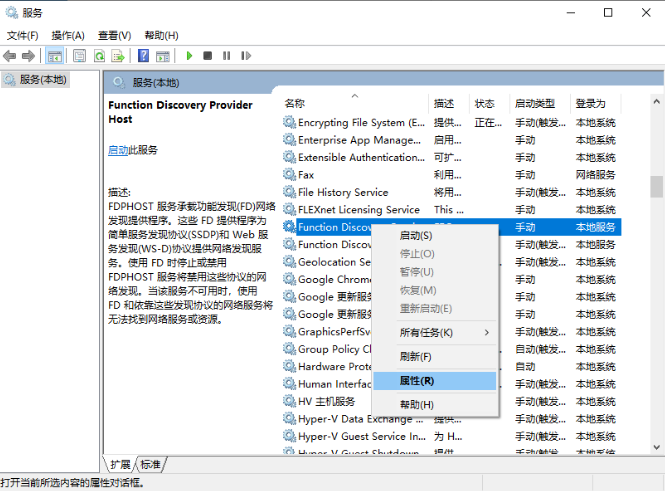Click gear icon beside HV 主机服务
665x491 pixels.
[289, 401]
